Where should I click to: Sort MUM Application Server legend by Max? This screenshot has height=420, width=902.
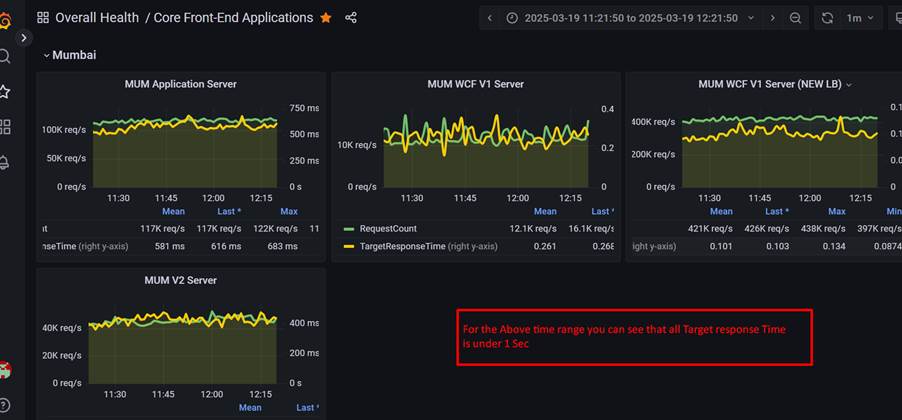[289, 211]
